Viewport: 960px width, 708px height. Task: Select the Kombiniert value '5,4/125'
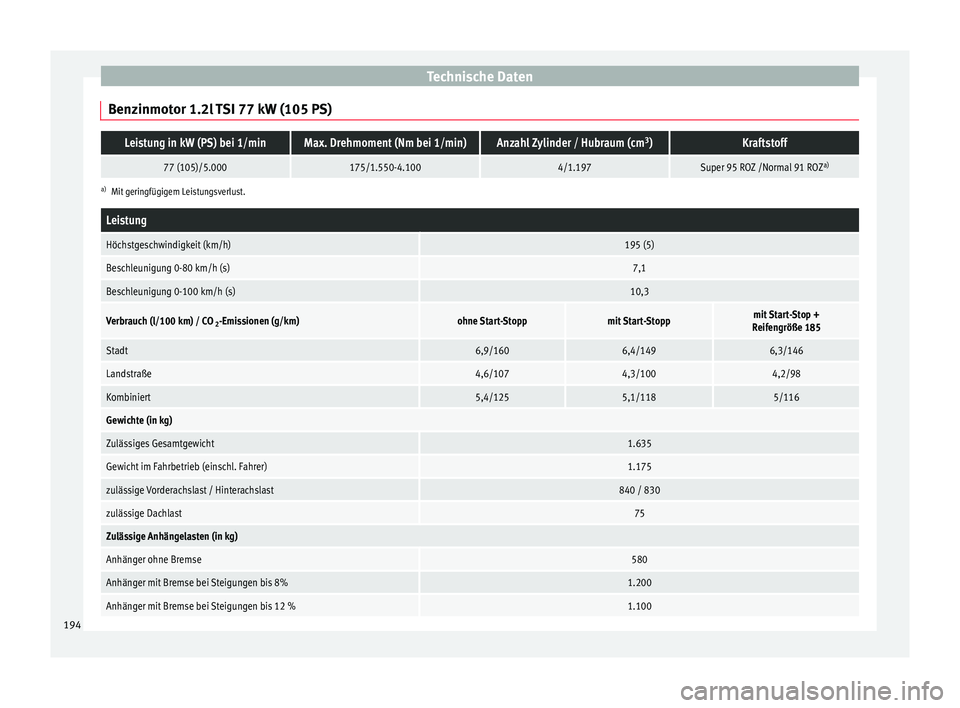tap(492, 397)
